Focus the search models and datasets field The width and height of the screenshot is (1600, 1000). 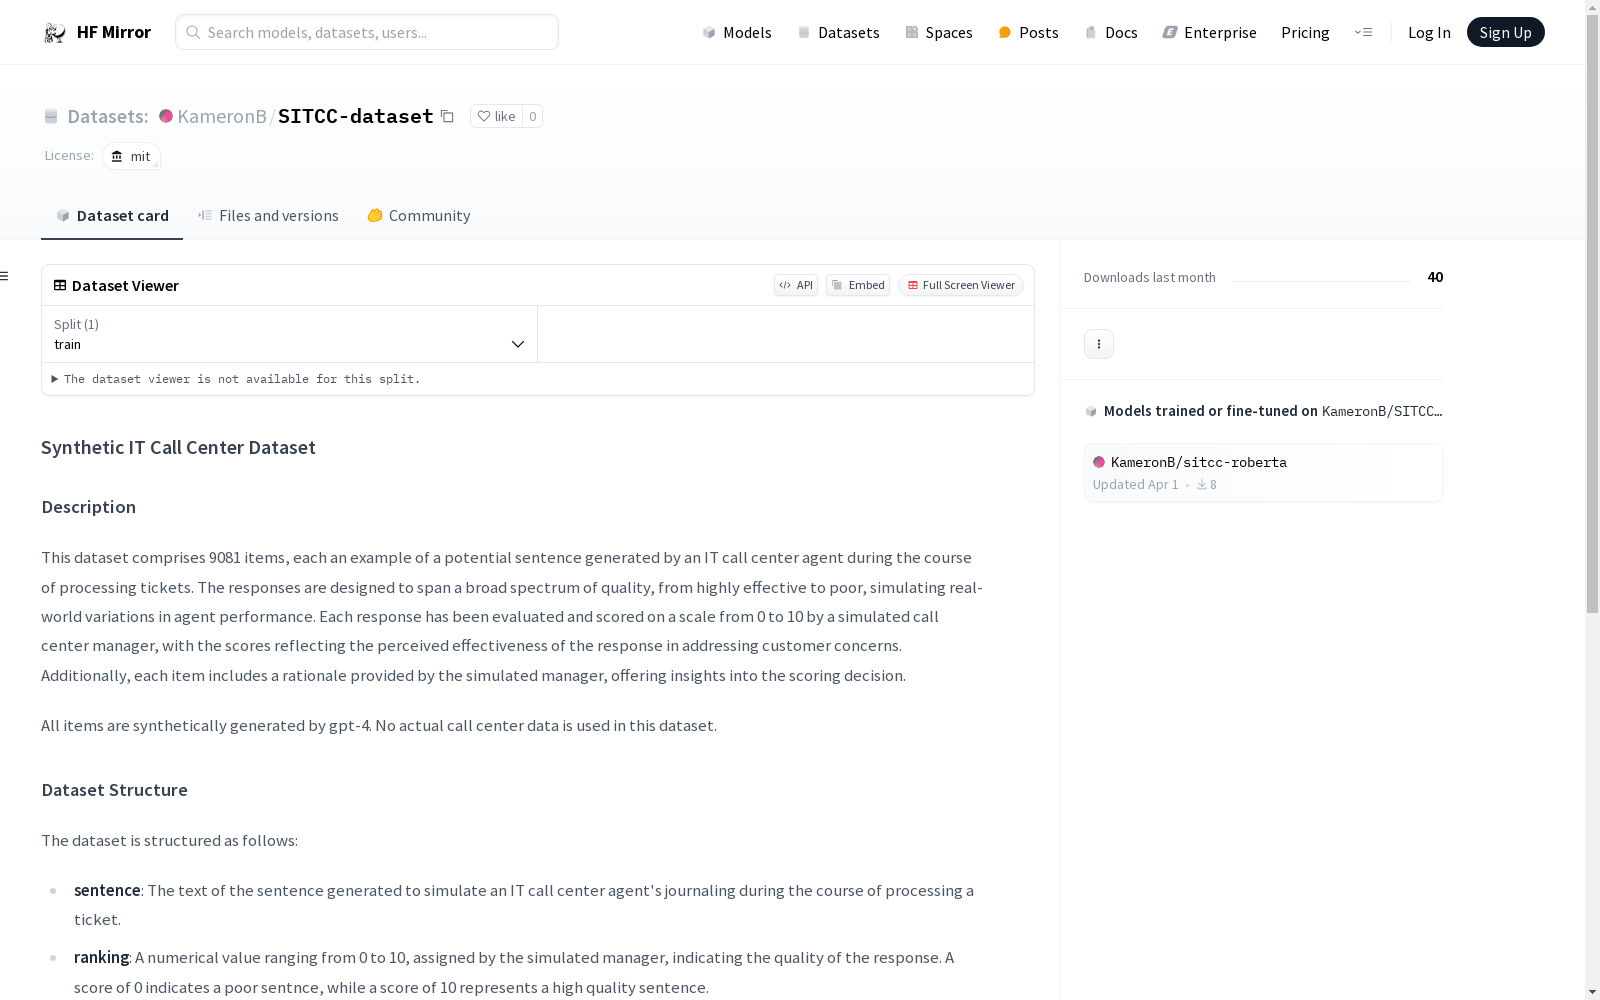coord(367,32)
